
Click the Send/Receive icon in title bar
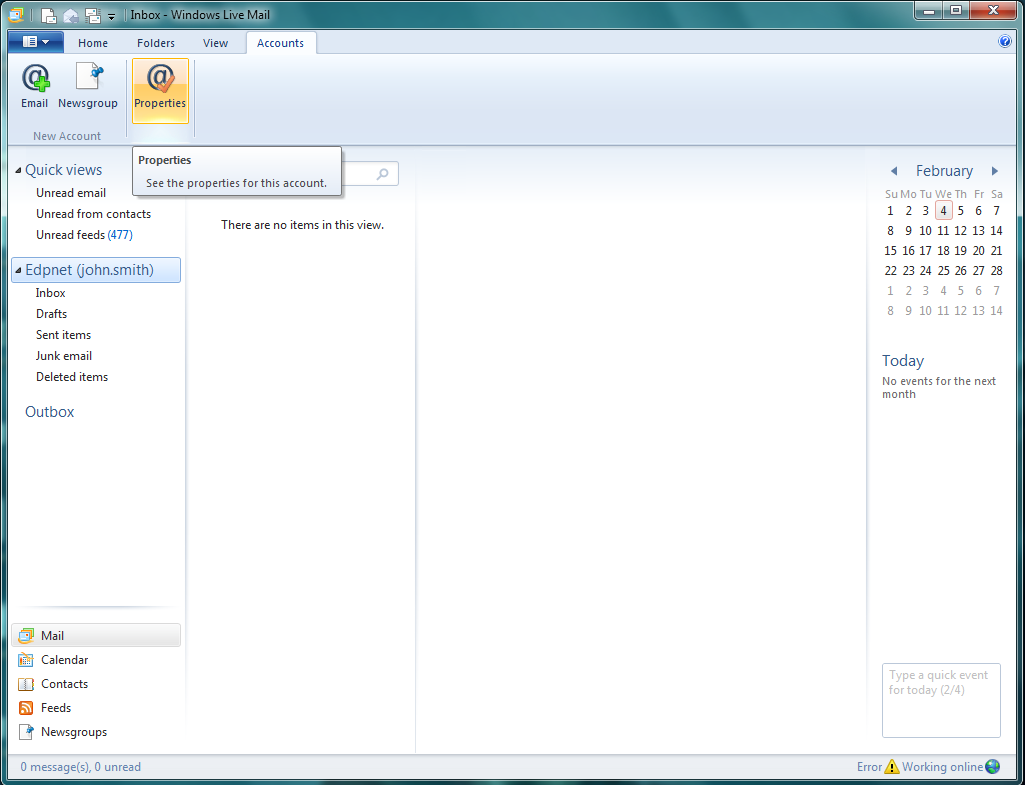[93, 15]
